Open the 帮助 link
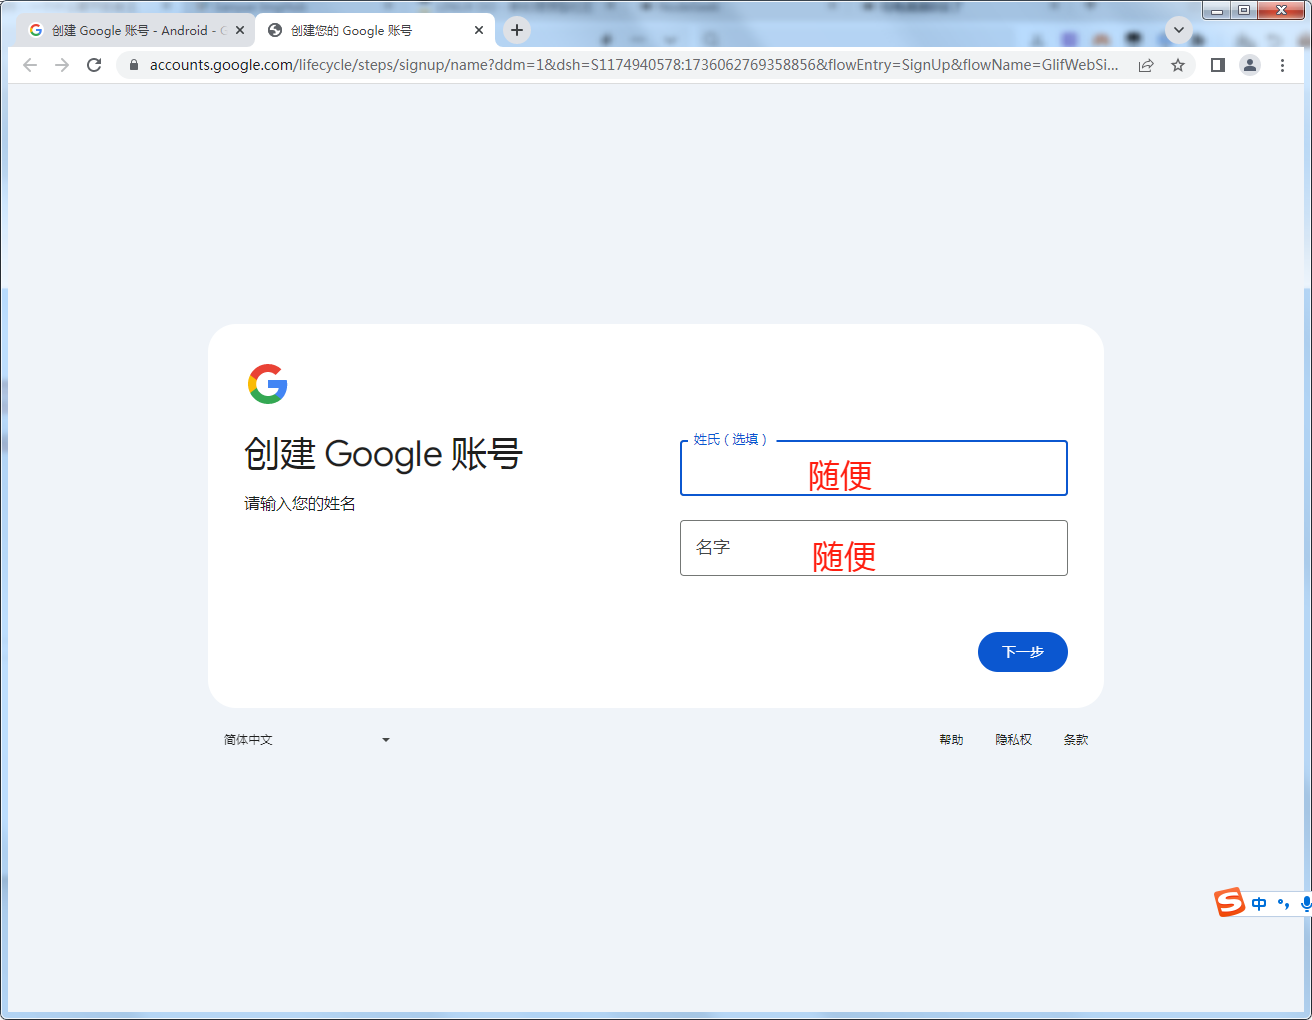Screen dimensions: 1312x1020 click(951, 740)
